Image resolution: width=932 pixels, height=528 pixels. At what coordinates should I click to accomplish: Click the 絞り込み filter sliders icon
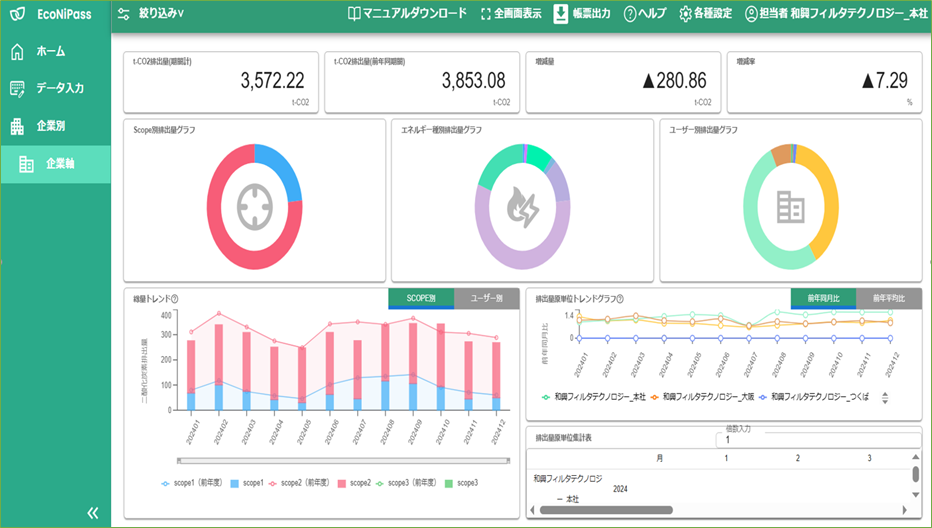click(124, 14)
